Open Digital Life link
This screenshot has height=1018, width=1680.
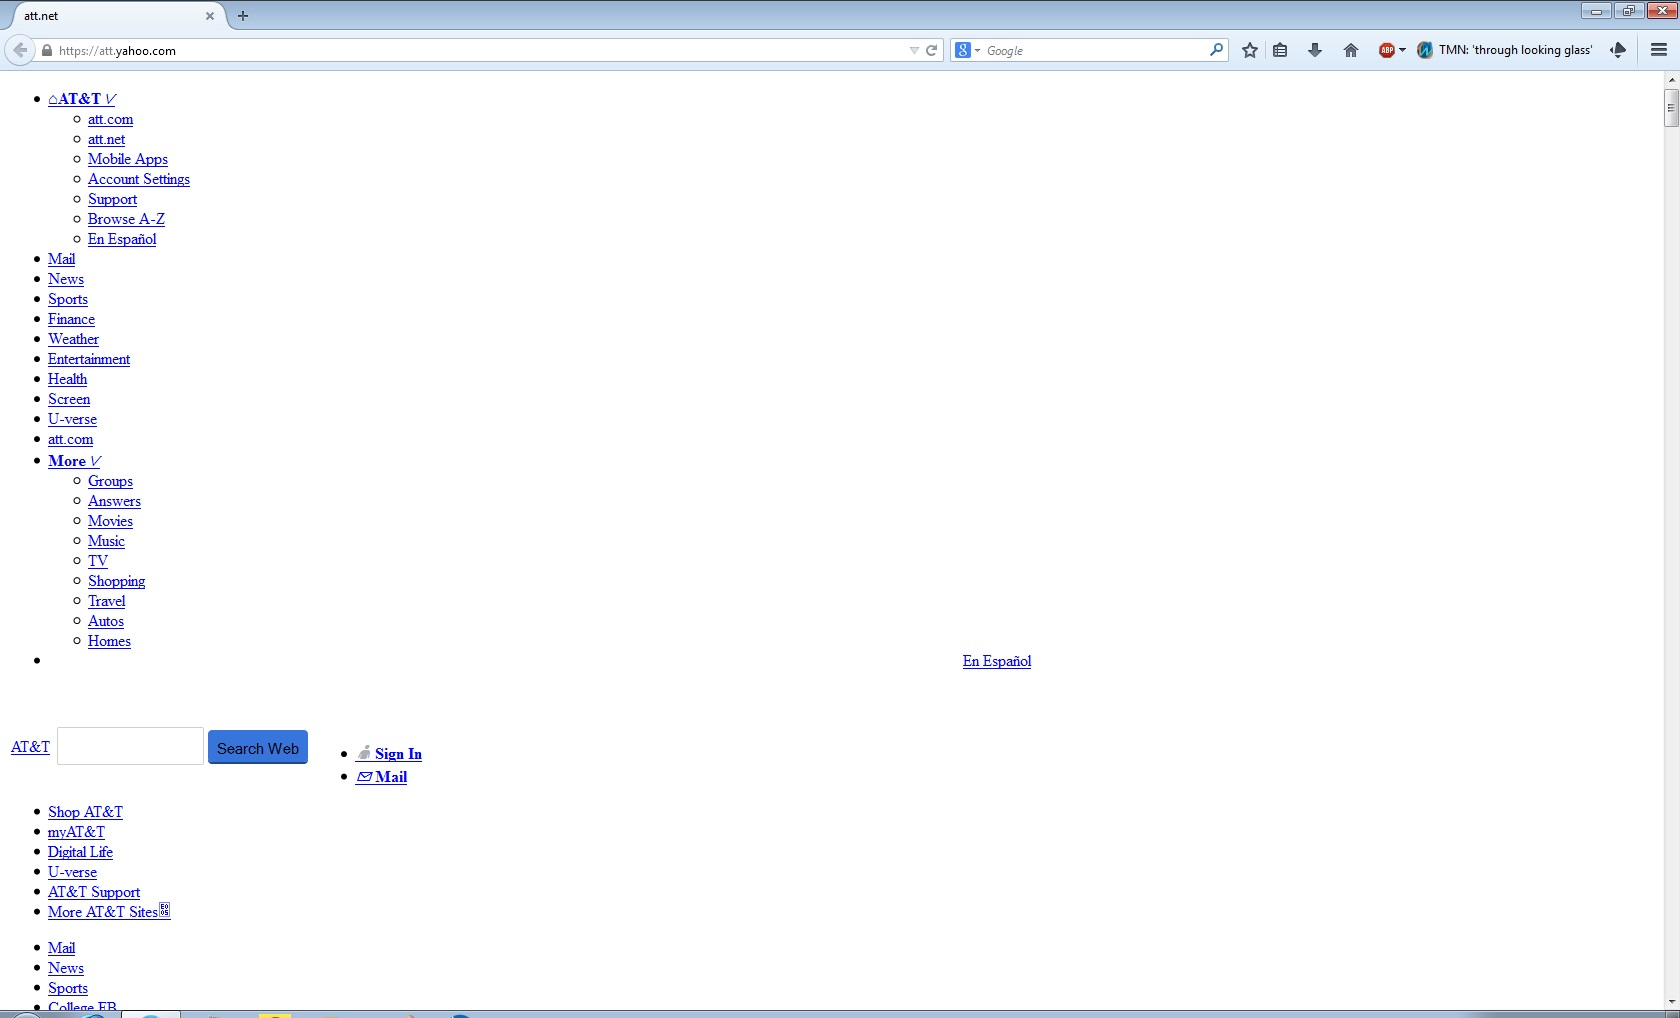pyautogui.click(x=80, y=852)
